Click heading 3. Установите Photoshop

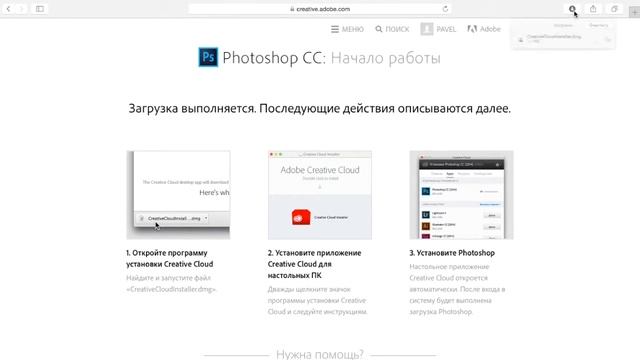452,253
